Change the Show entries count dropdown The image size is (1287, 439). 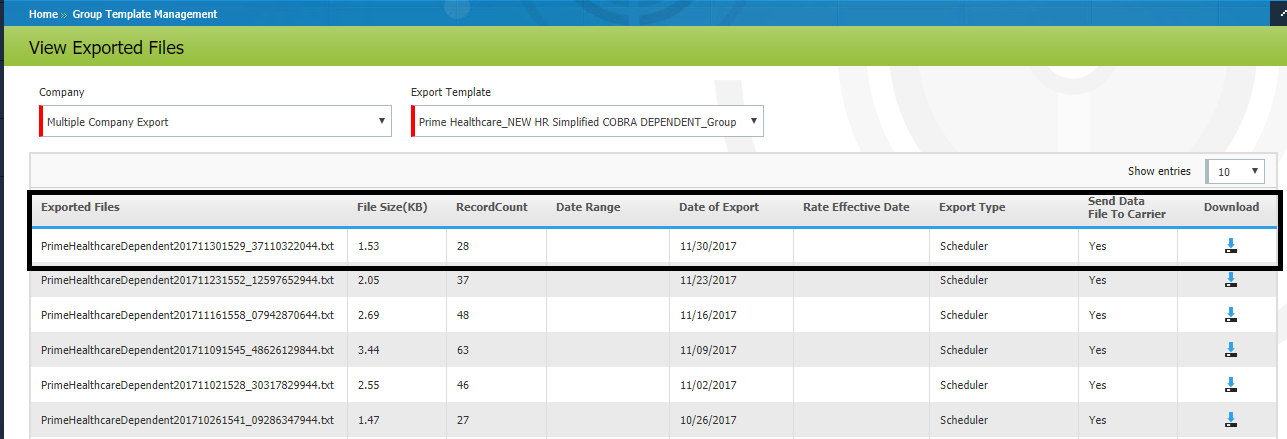1235,172
